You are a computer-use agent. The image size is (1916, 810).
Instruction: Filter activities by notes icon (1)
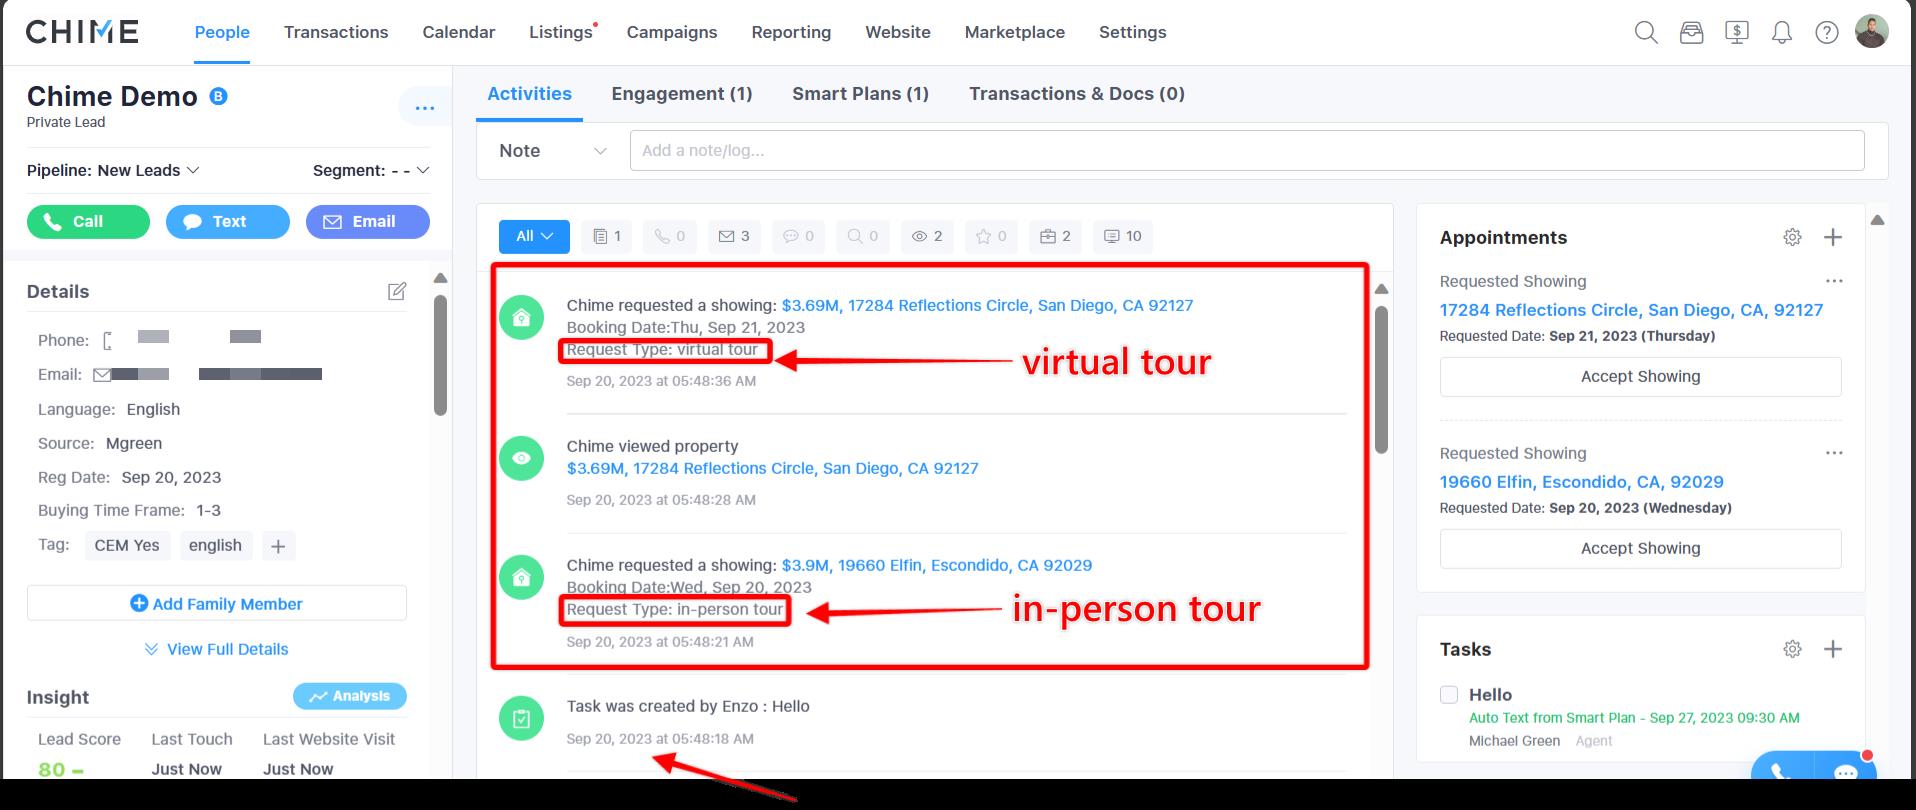(x=607, y=236)
